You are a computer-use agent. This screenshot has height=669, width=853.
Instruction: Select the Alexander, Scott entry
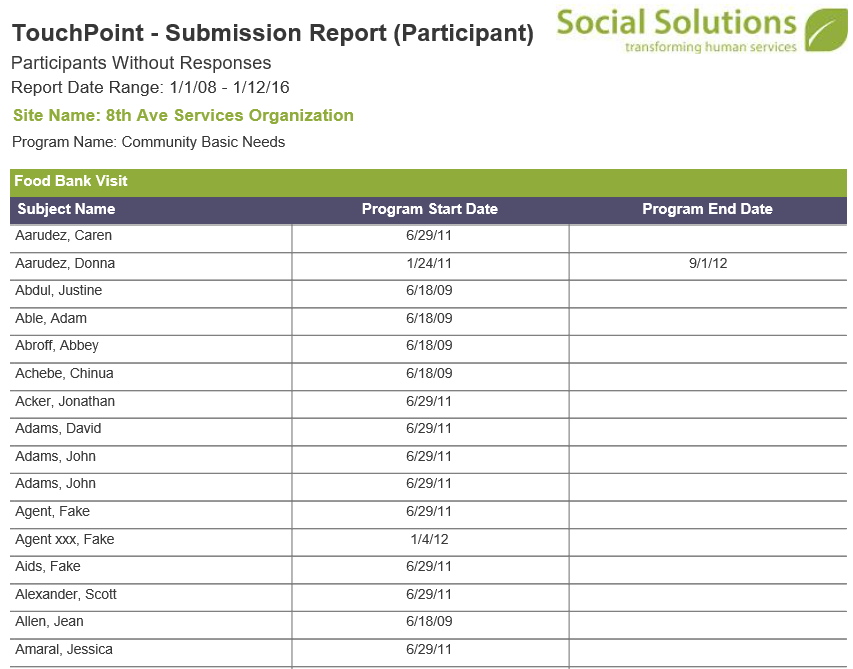[x=66, y=594]
